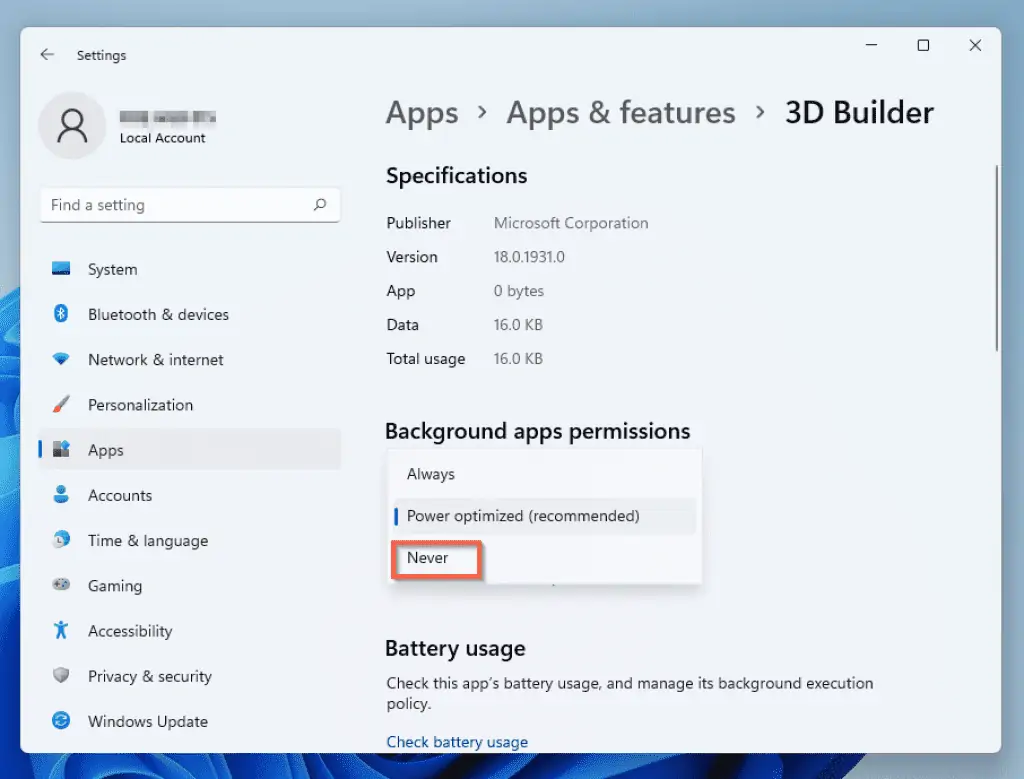Select the Accessibility figure icon

click(61, 631)
